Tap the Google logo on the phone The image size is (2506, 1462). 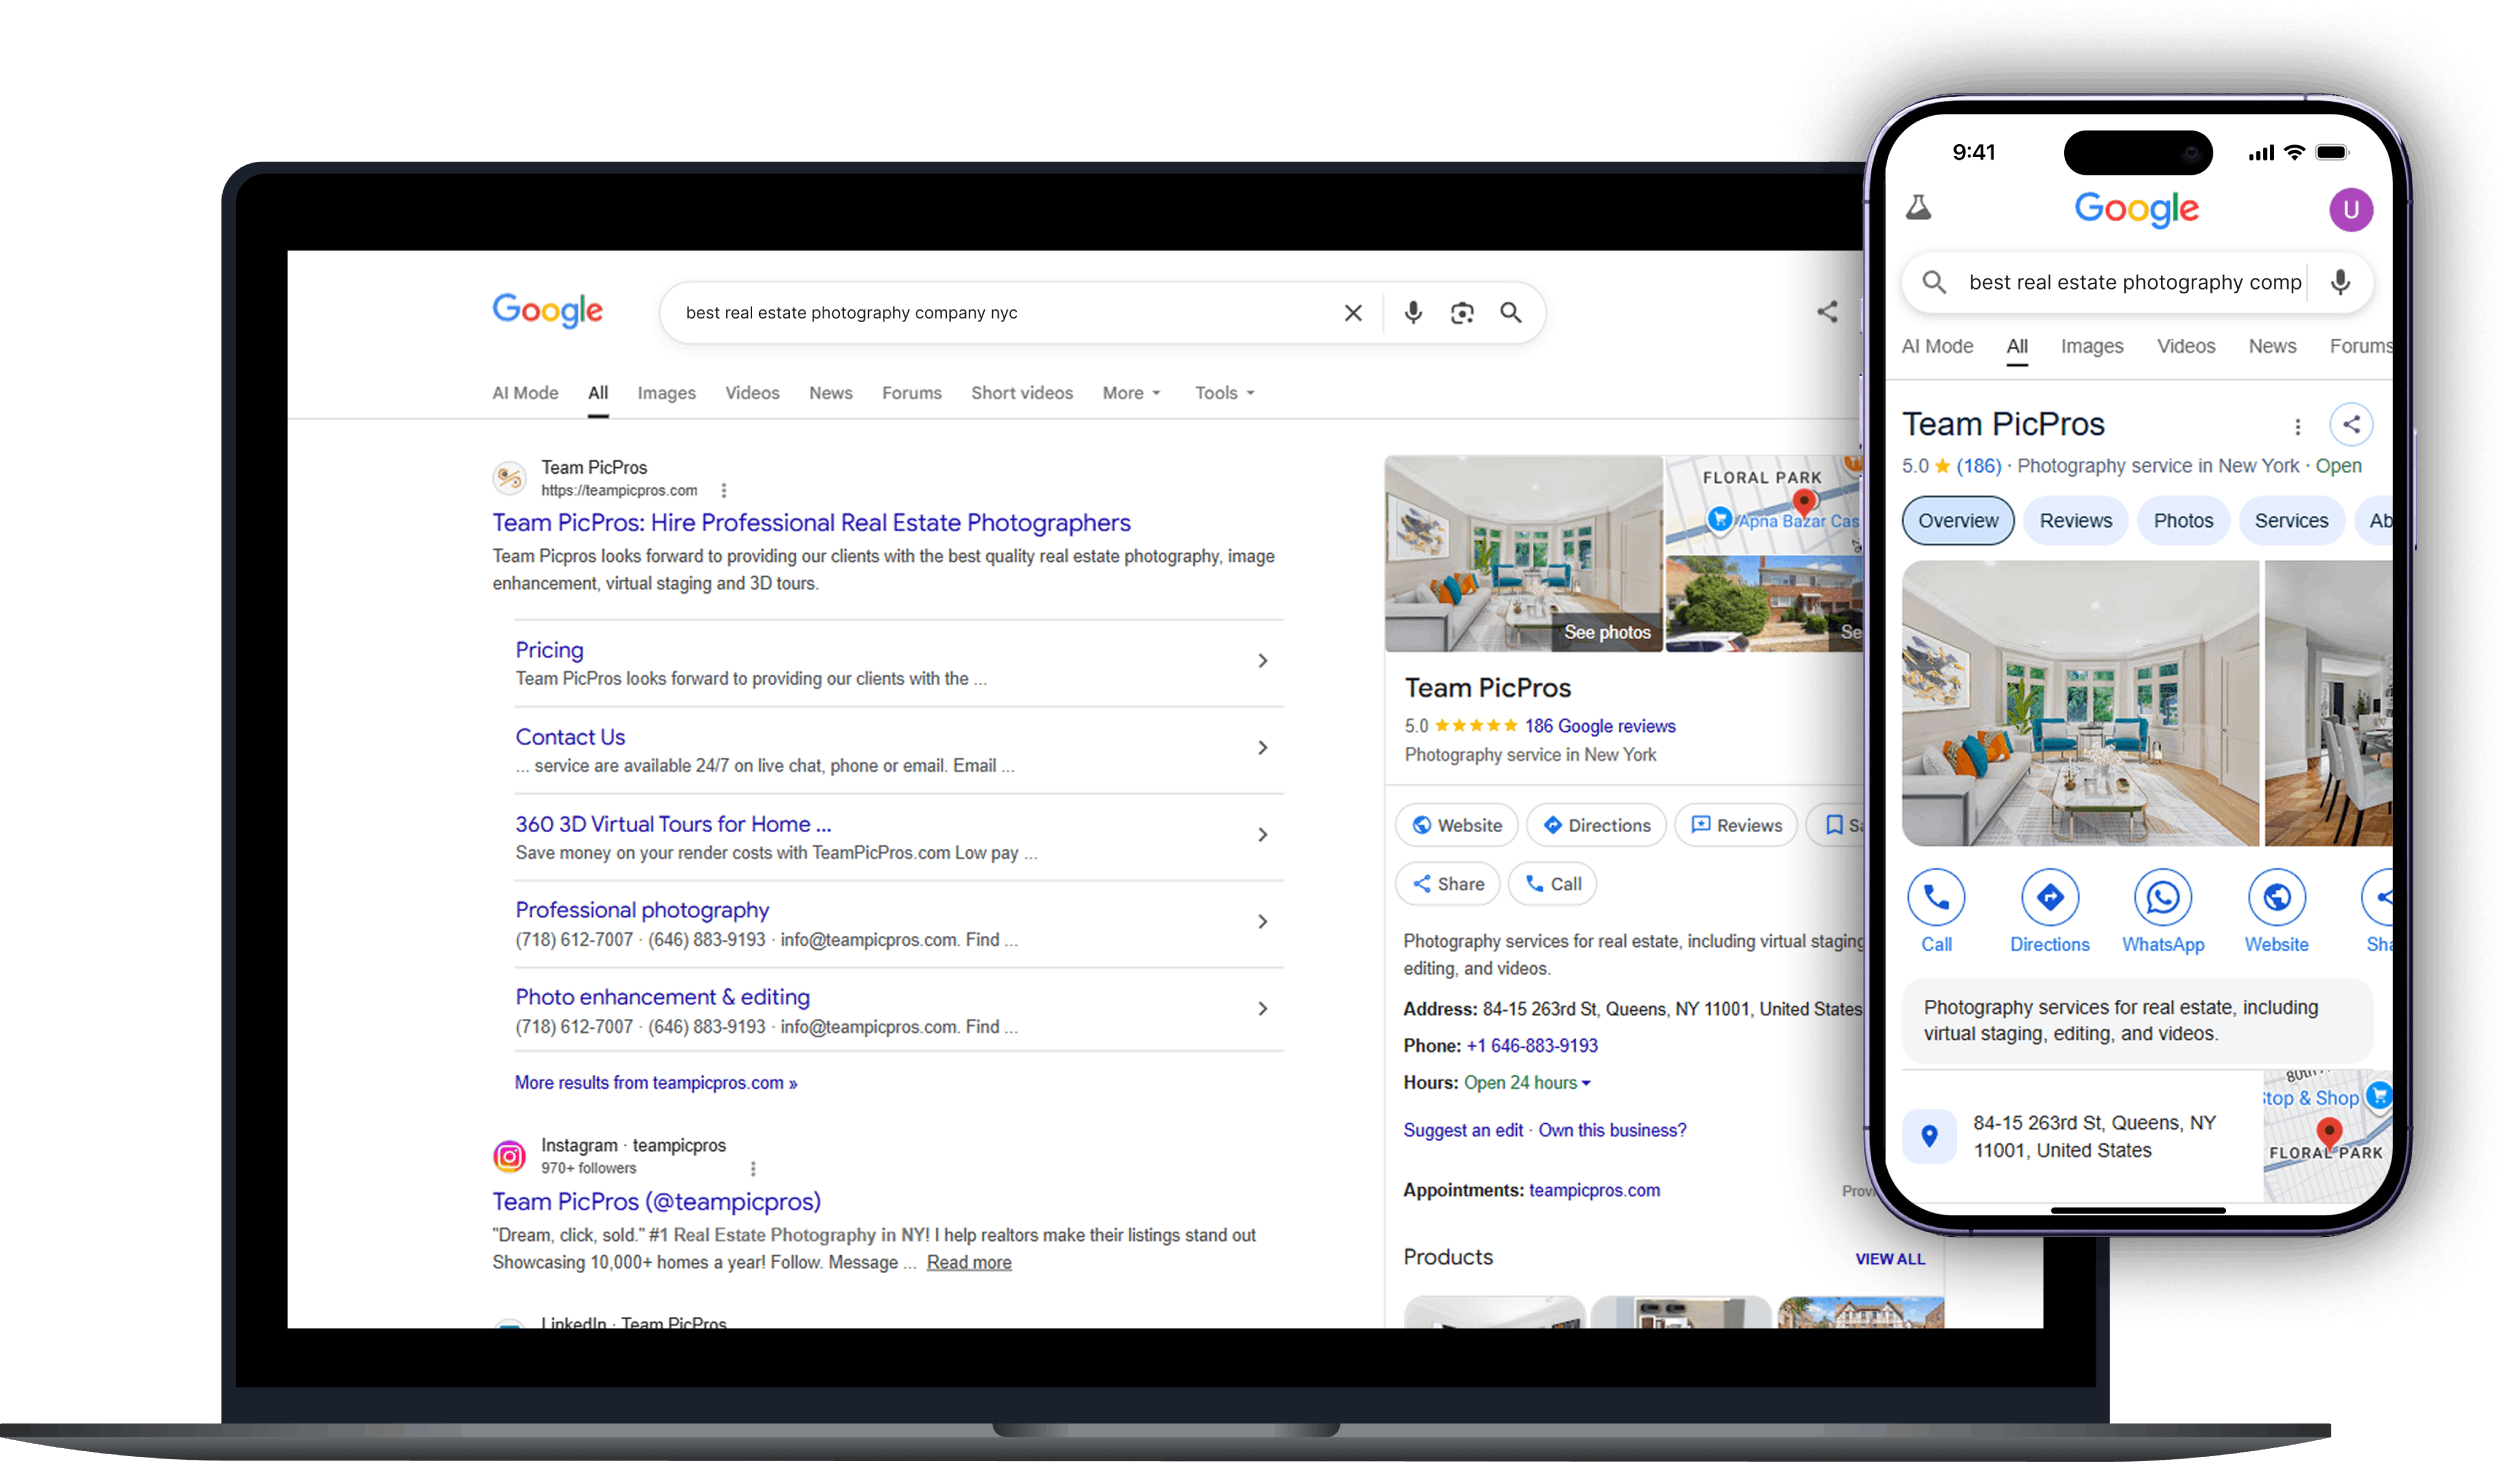click(2136, 209)
